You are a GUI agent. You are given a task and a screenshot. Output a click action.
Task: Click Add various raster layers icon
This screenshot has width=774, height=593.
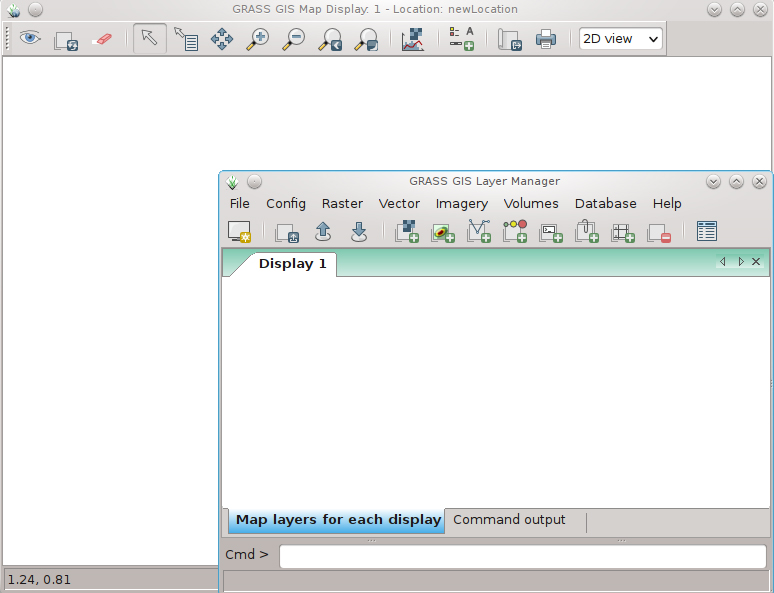[443, 232]
